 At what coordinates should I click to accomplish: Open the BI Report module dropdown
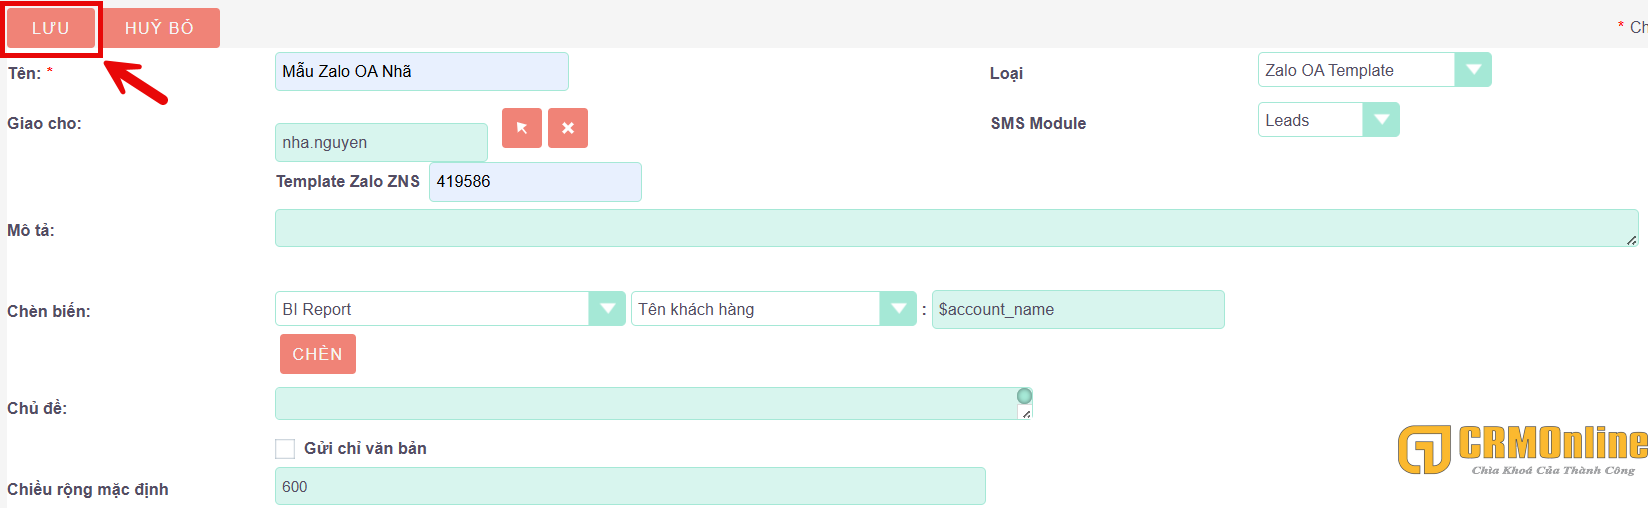pos(606,309)
